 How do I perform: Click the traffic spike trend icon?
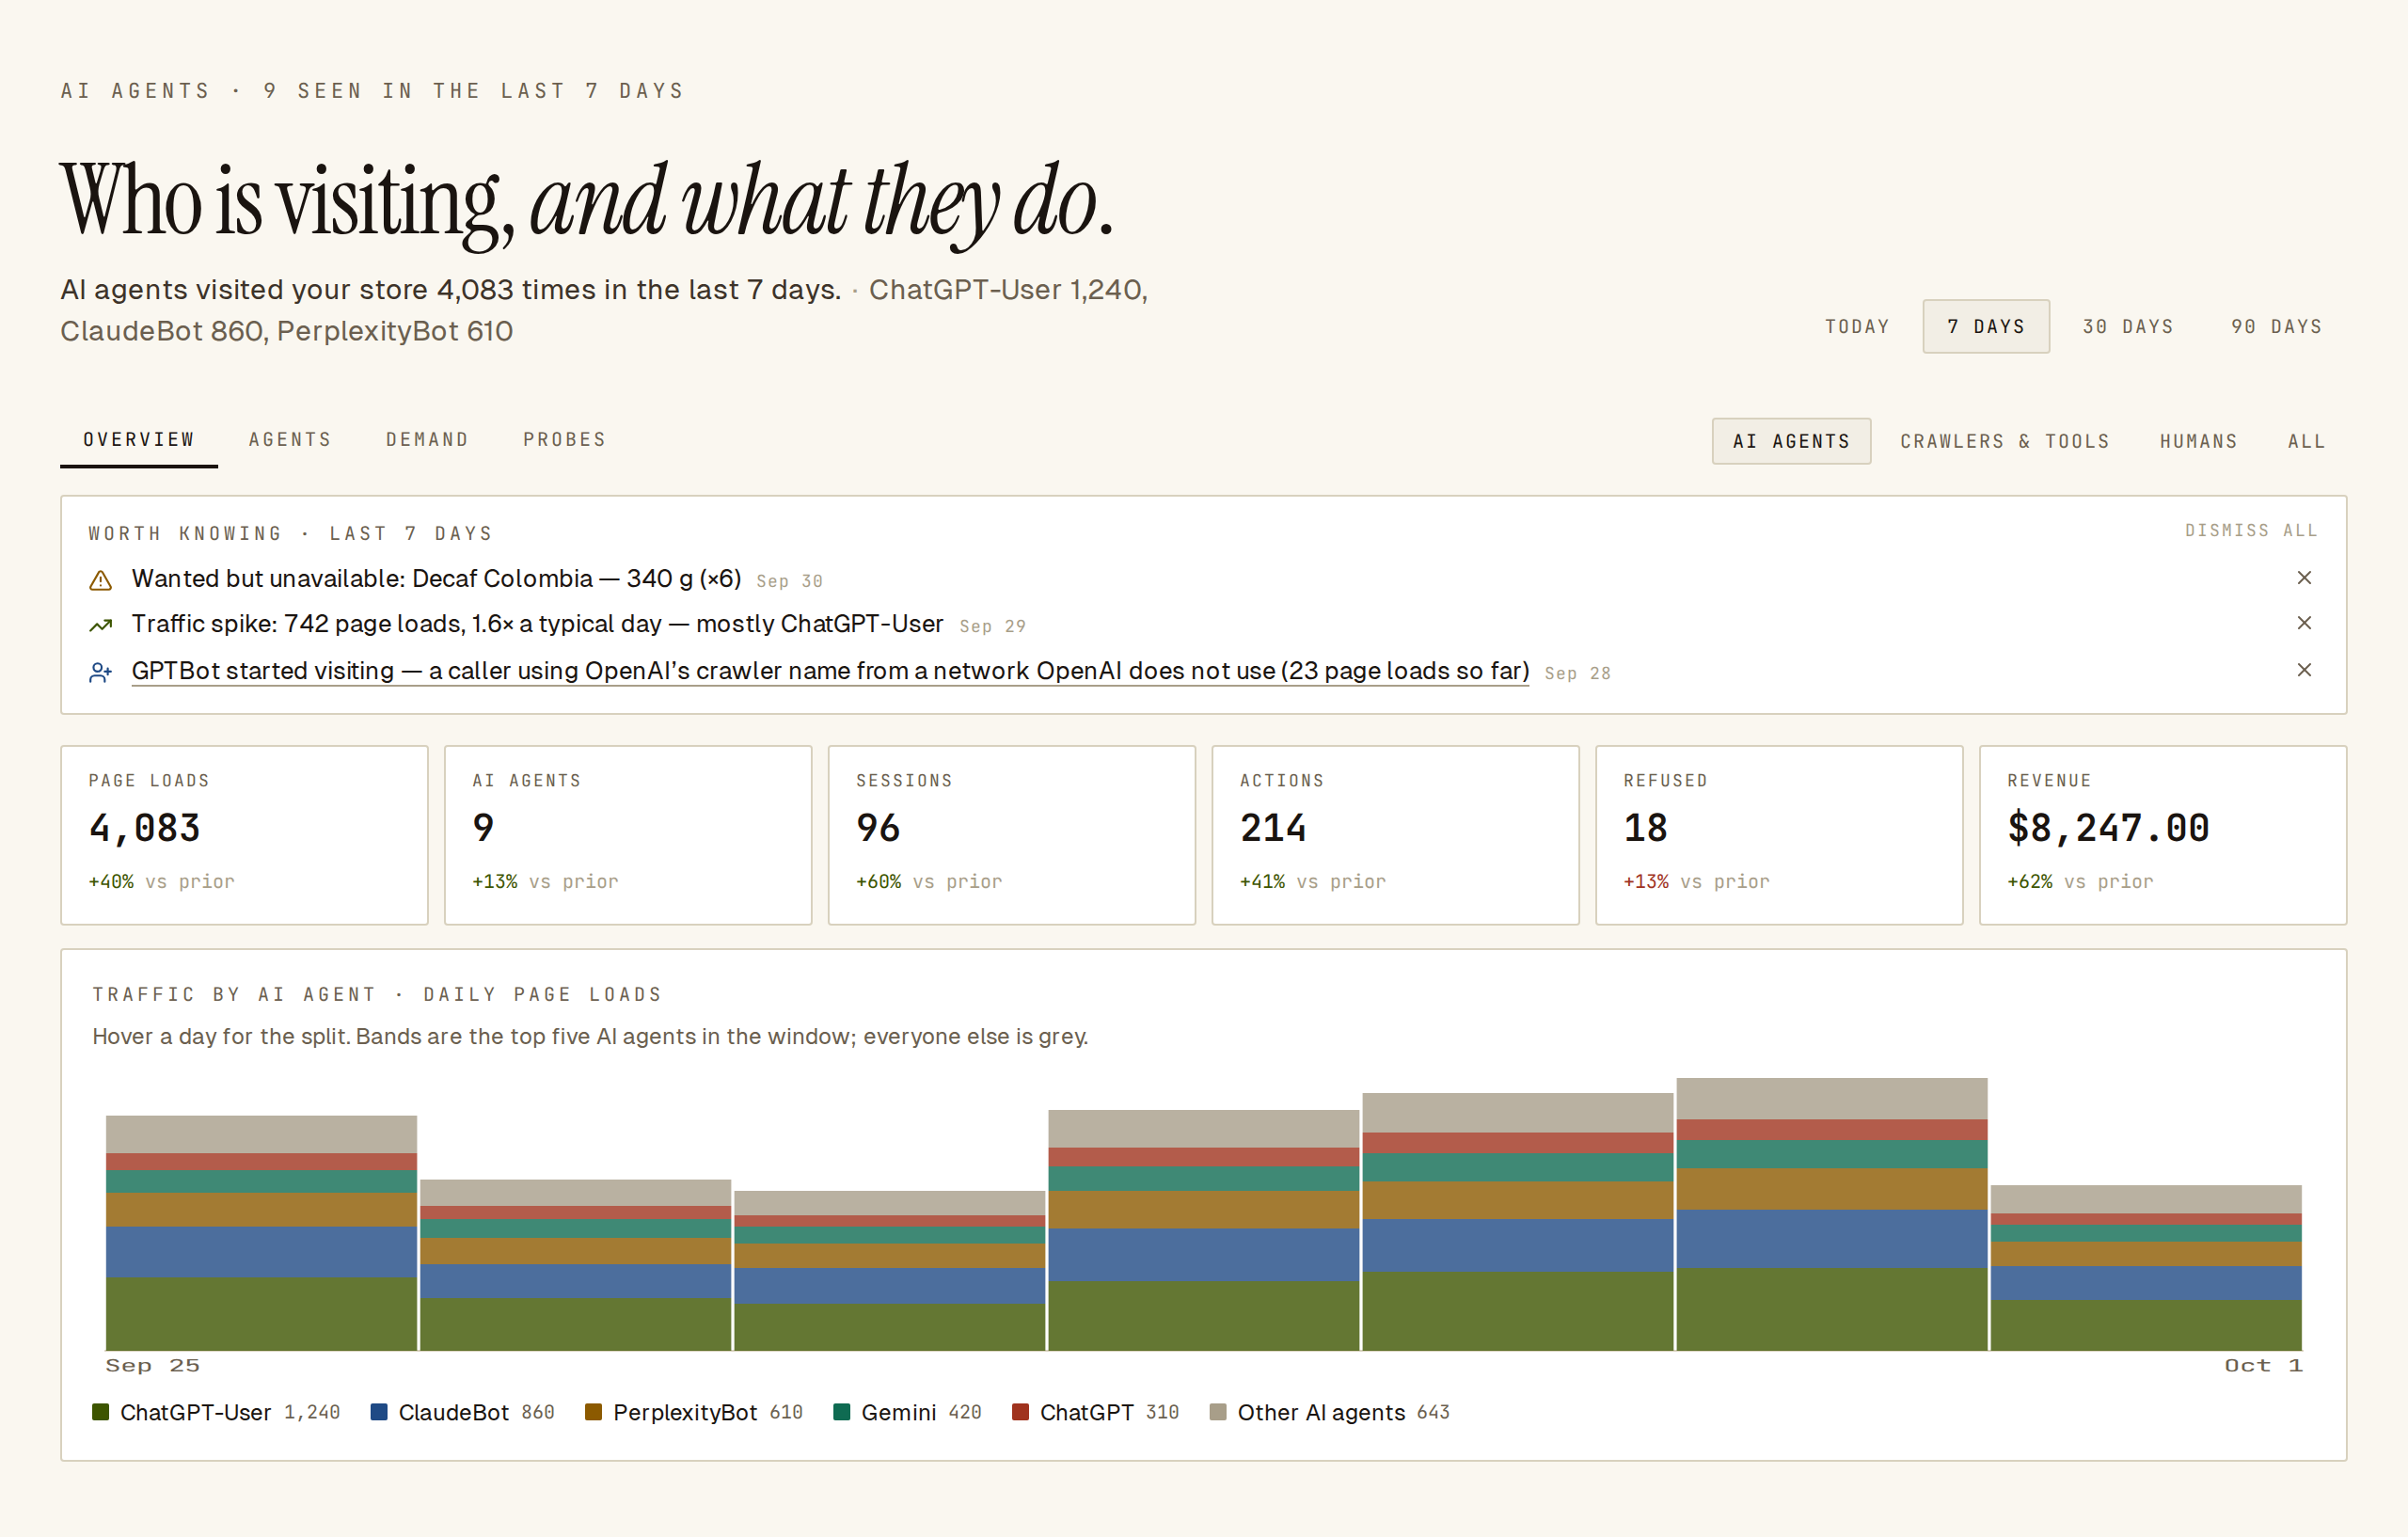(x=101, y=625)
